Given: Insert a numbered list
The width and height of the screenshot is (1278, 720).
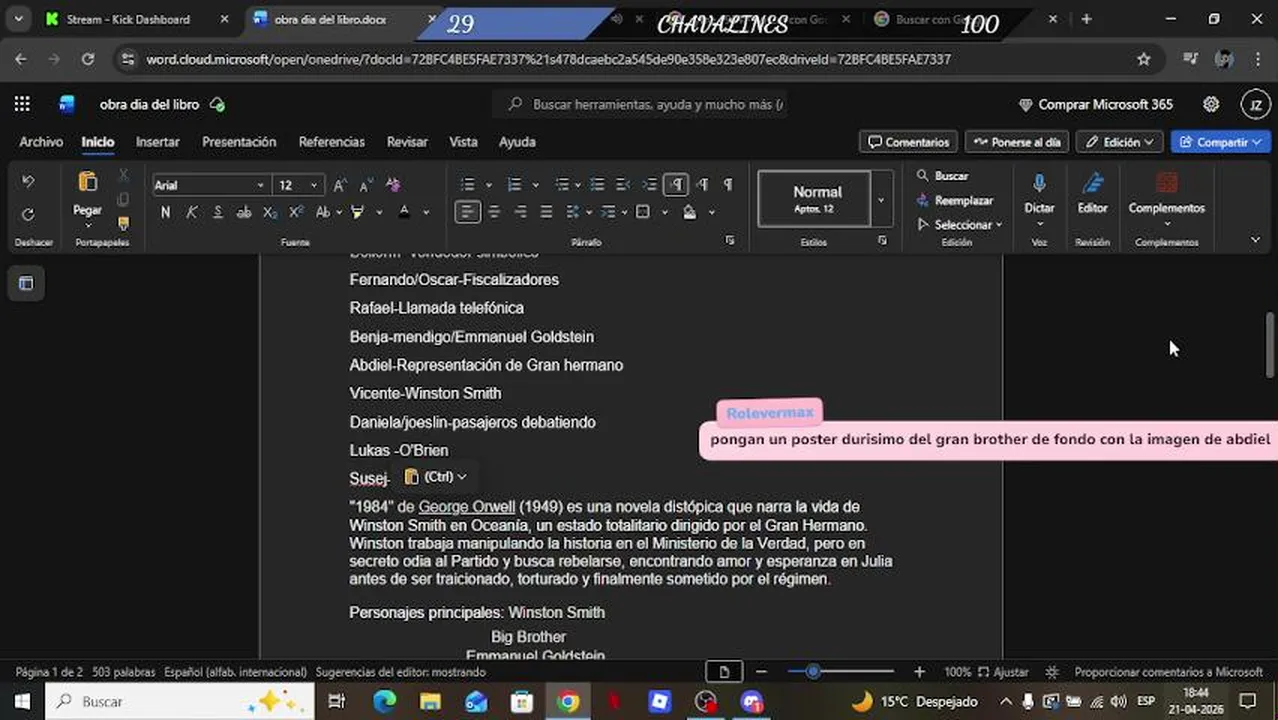Looking at the screenshot, I should click(515, 185).
